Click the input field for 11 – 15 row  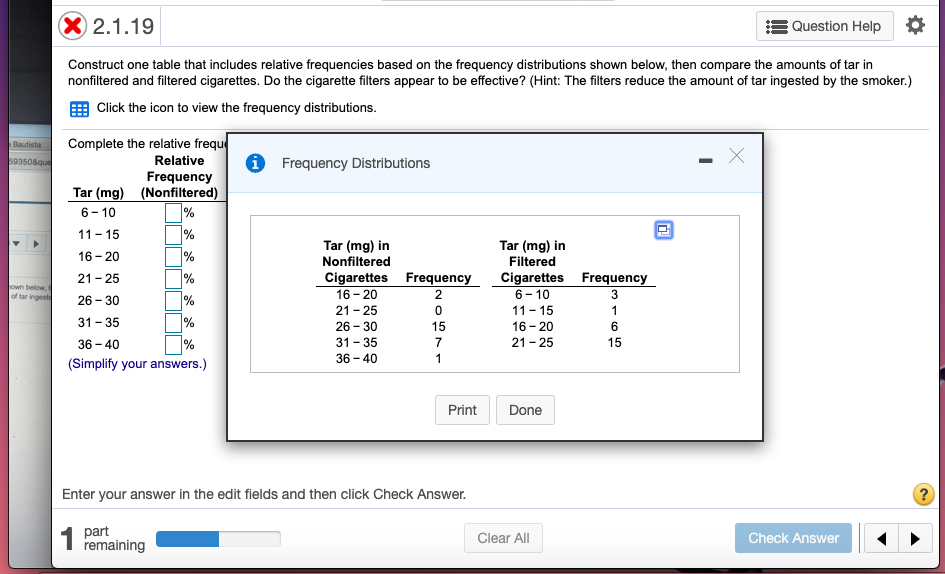pos(174,235)
